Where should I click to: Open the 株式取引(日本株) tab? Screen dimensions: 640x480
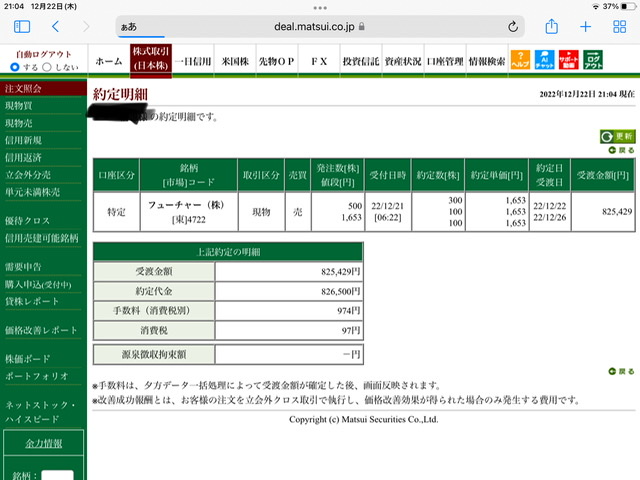click(151, 60)
